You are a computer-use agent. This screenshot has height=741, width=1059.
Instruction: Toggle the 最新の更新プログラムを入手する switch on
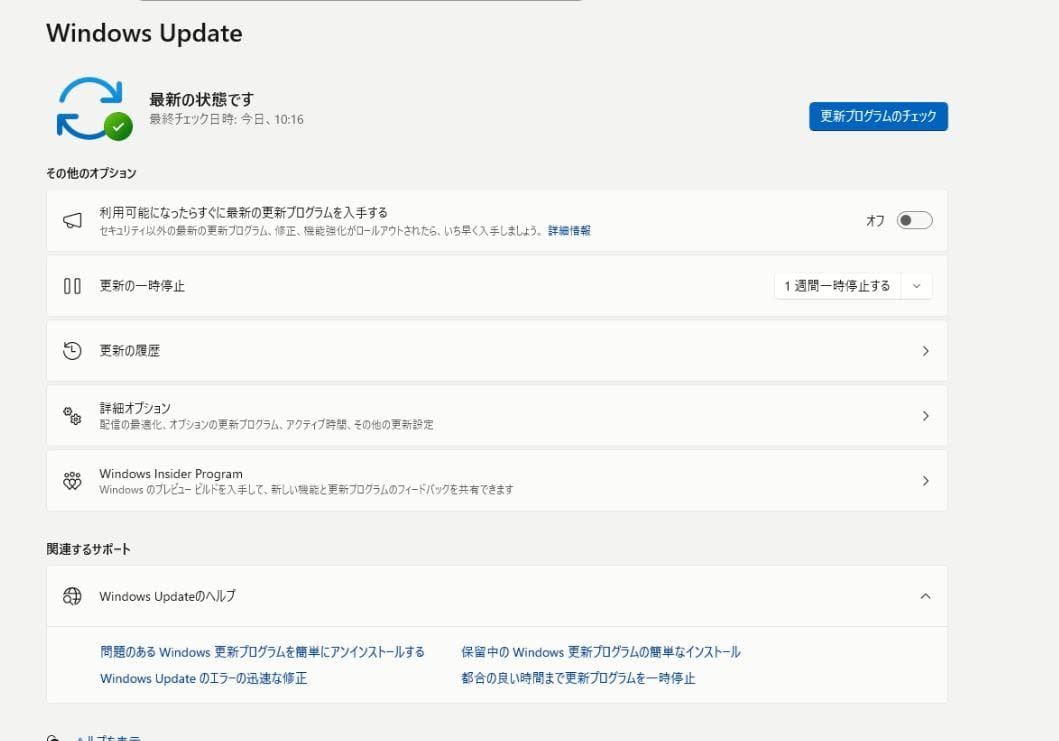[x=914, y=221]
